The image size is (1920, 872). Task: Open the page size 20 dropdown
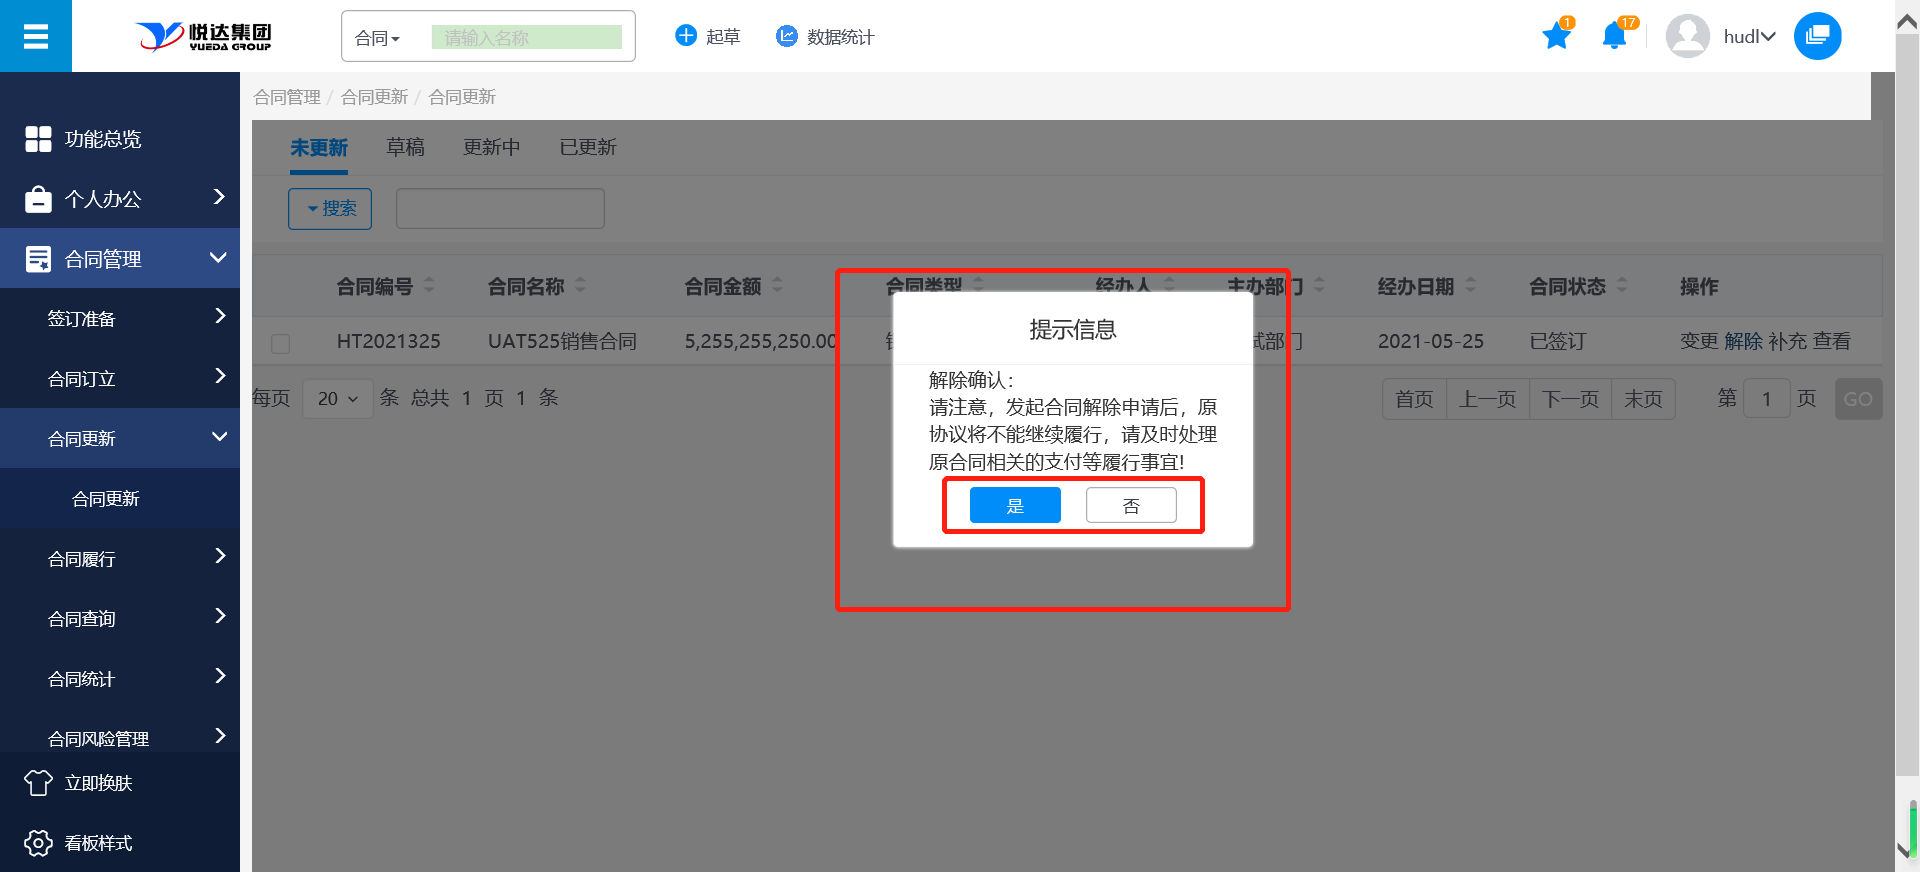tap(337, 399)
